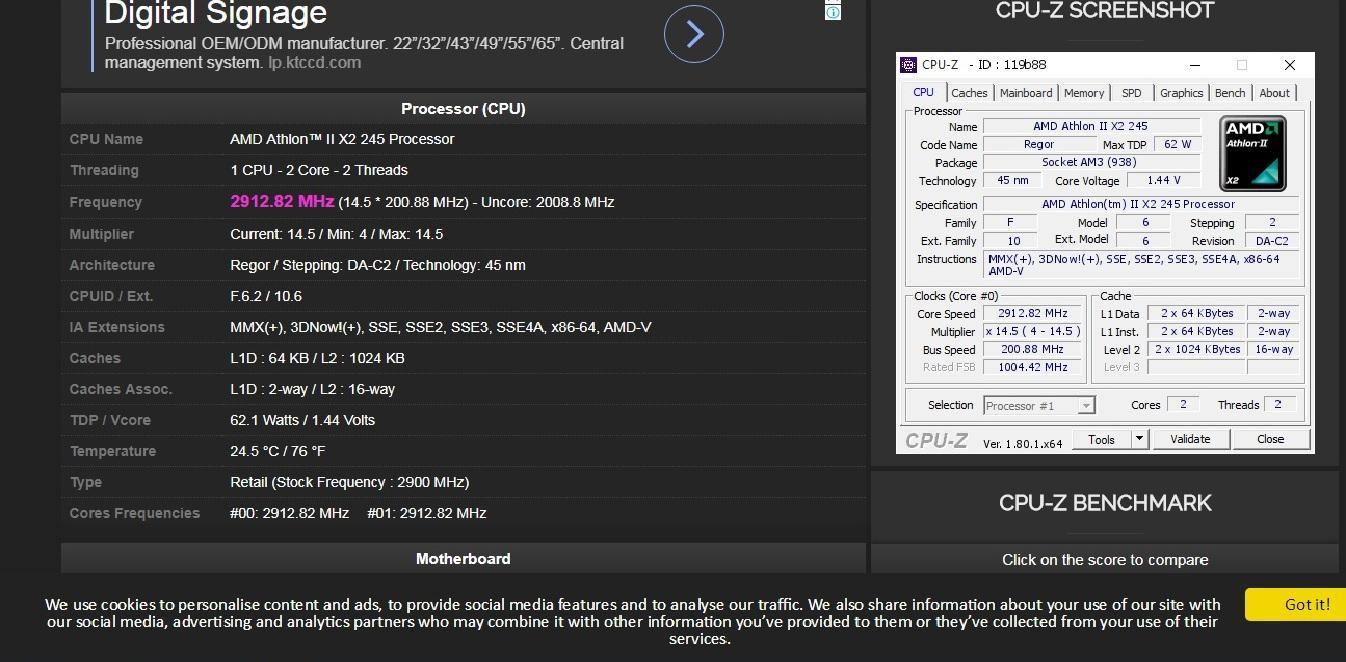Click the 'F.6.2 / 10.6' CPUID value
The width and height of the screenshot is (1346, 662).
pos(266,296)
